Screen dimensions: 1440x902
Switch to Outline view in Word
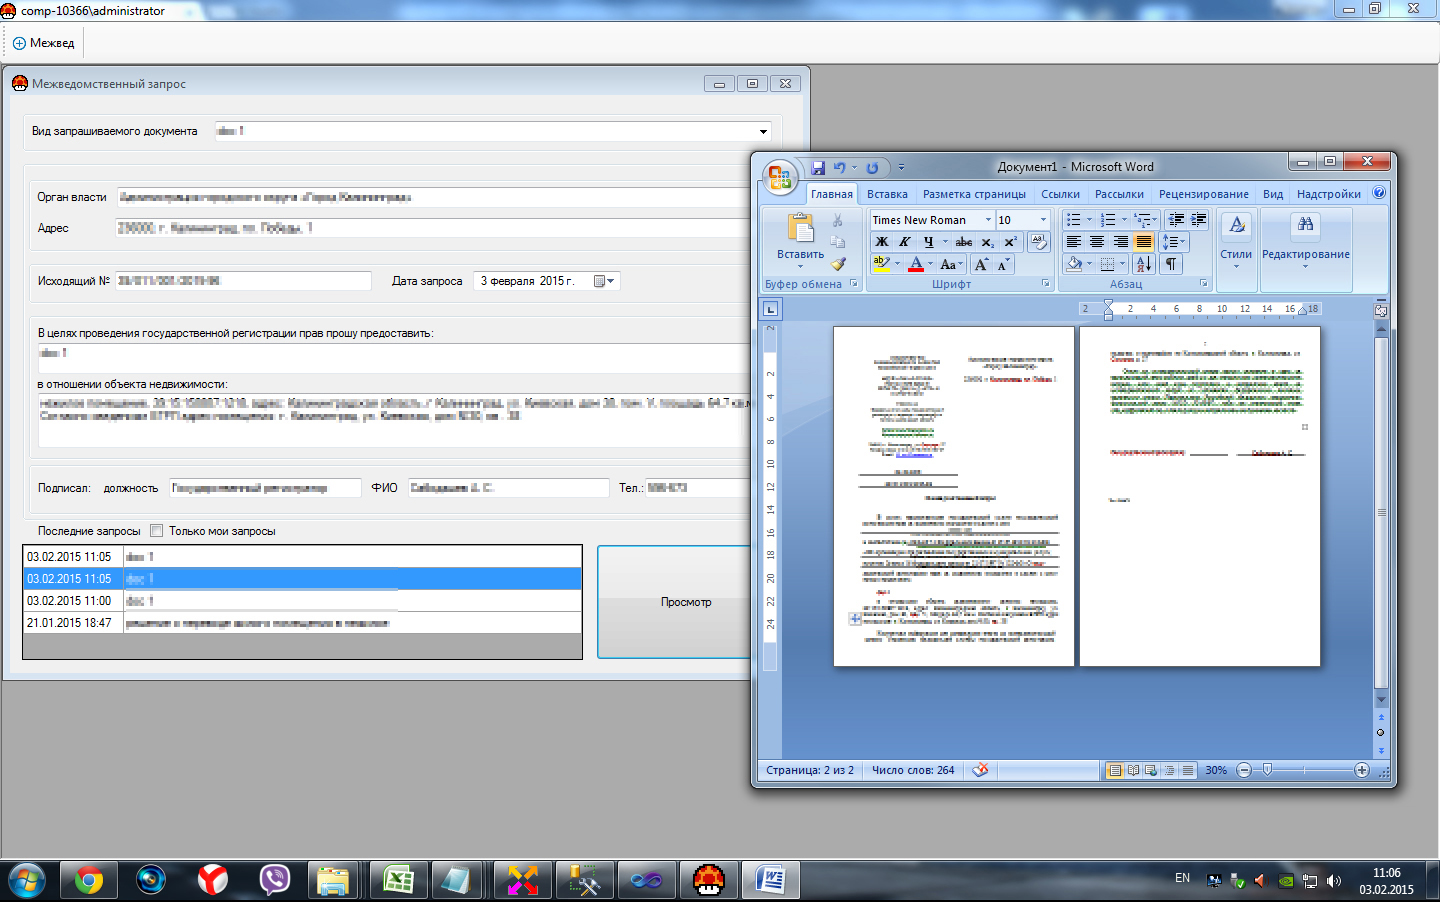1169,770
